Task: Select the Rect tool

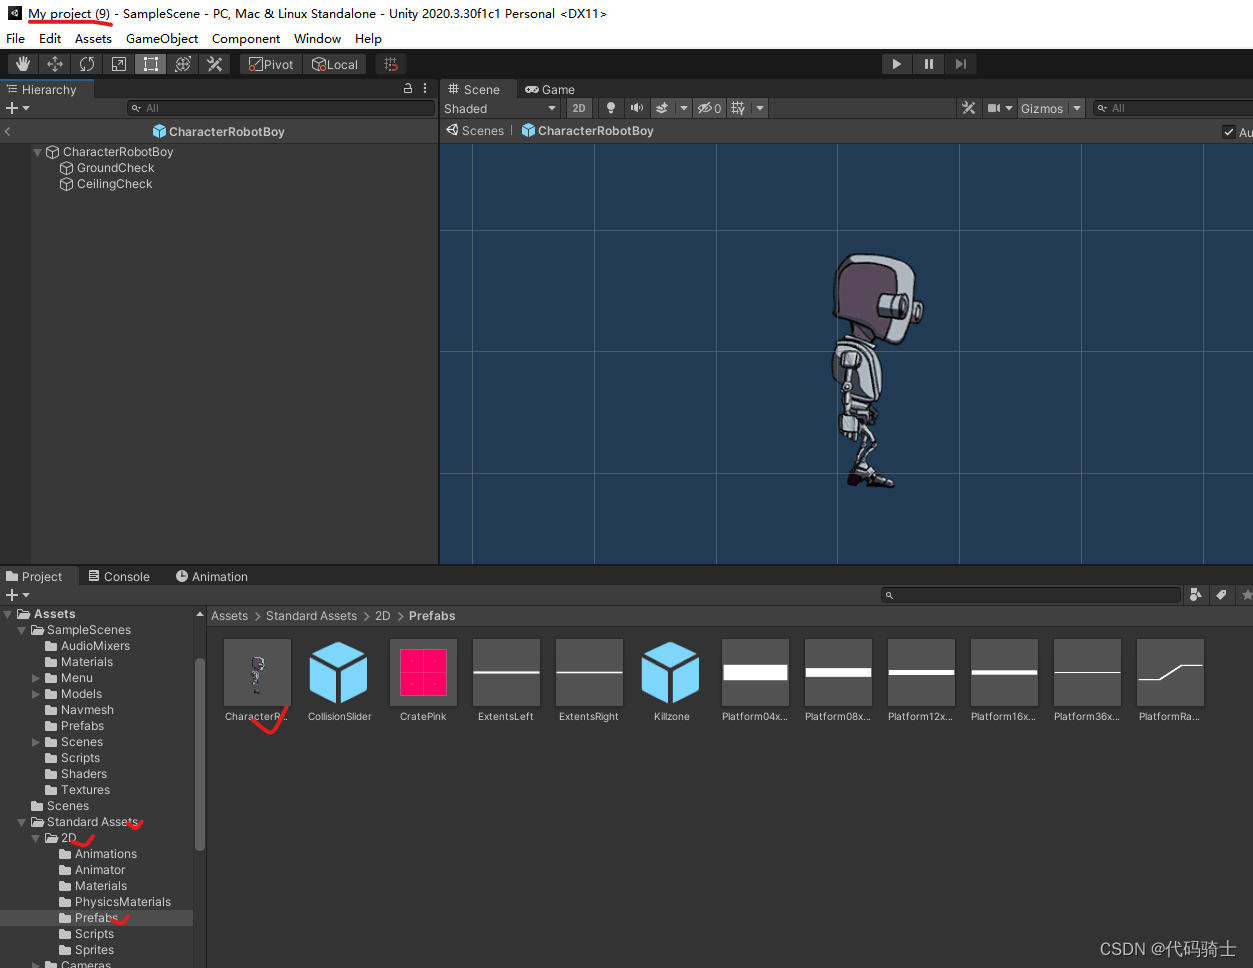Action: [151, 64]
